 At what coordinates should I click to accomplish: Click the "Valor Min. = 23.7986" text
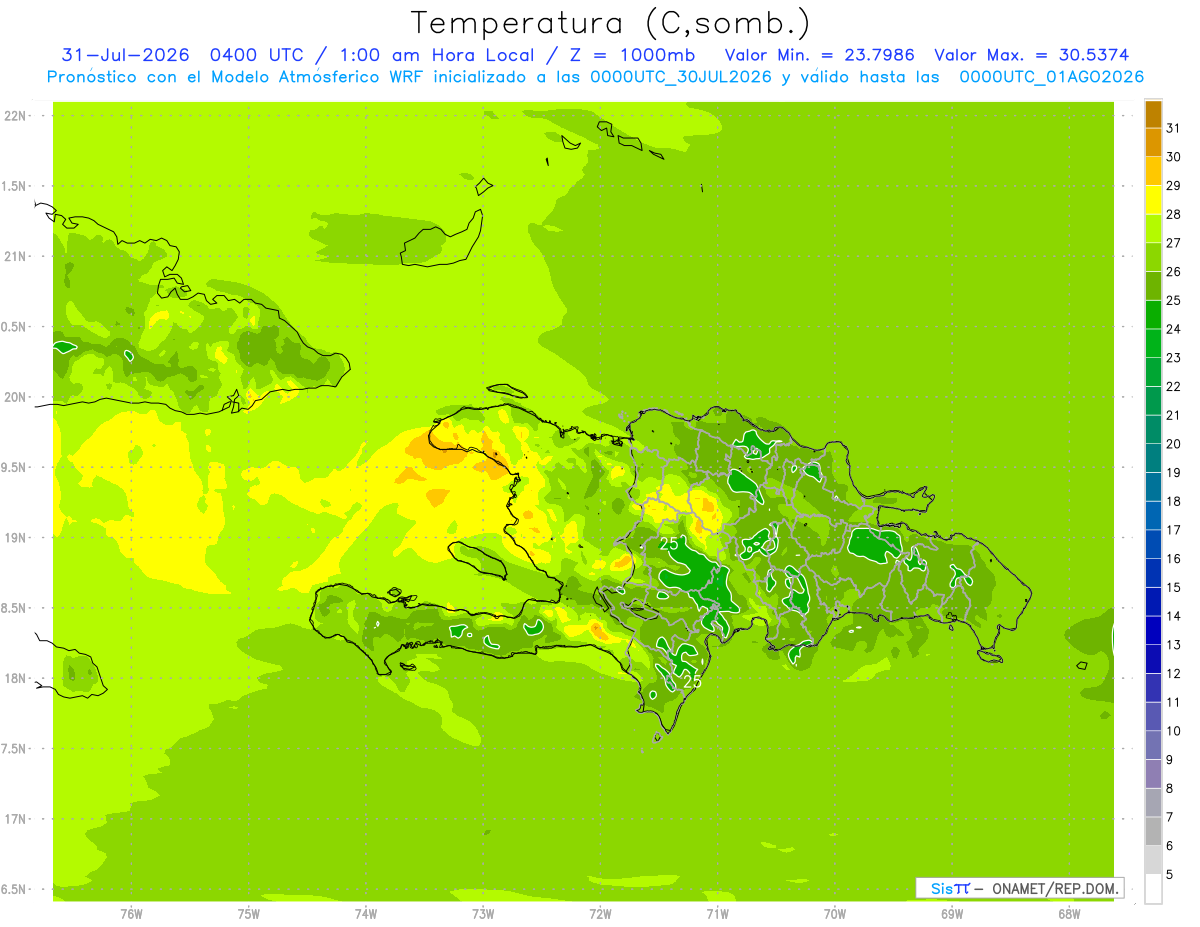tap(819, 55)
